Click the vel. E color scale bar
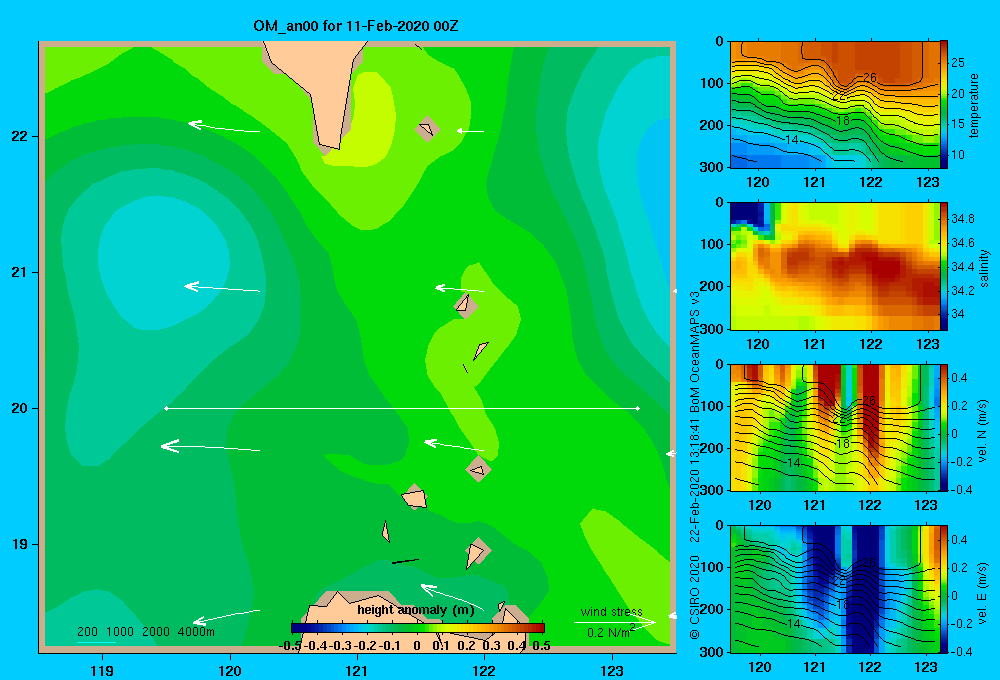 [x=944, y=589]
